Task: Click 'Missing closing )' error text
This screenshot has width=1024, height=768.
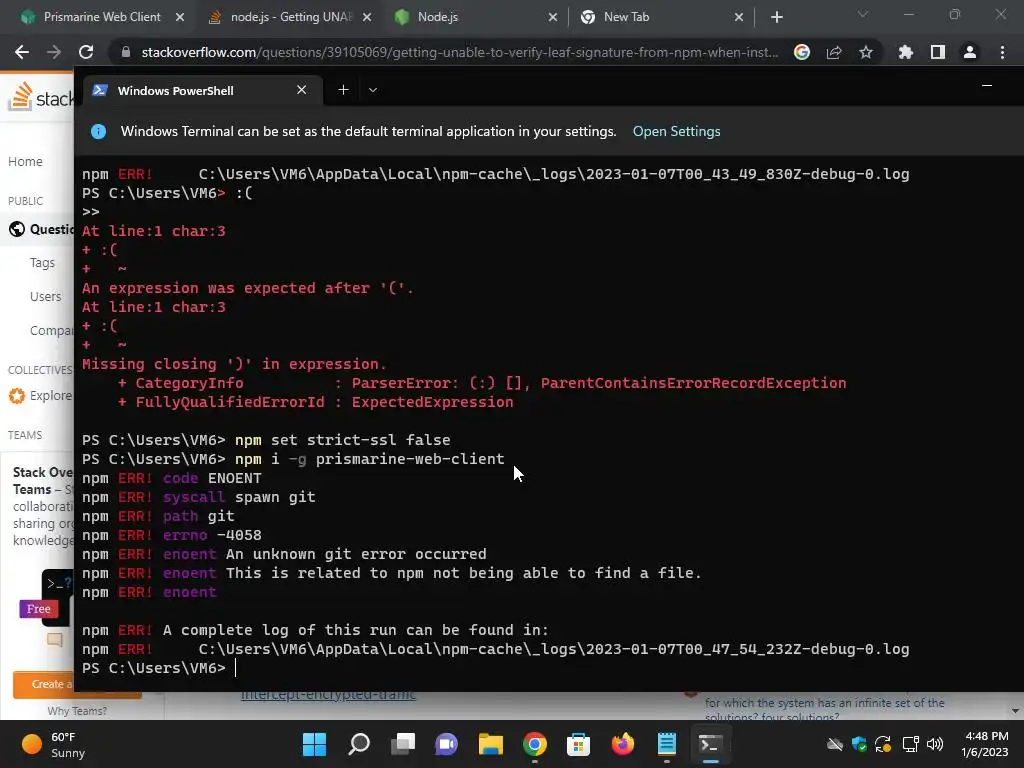Action: click(234, 364)
